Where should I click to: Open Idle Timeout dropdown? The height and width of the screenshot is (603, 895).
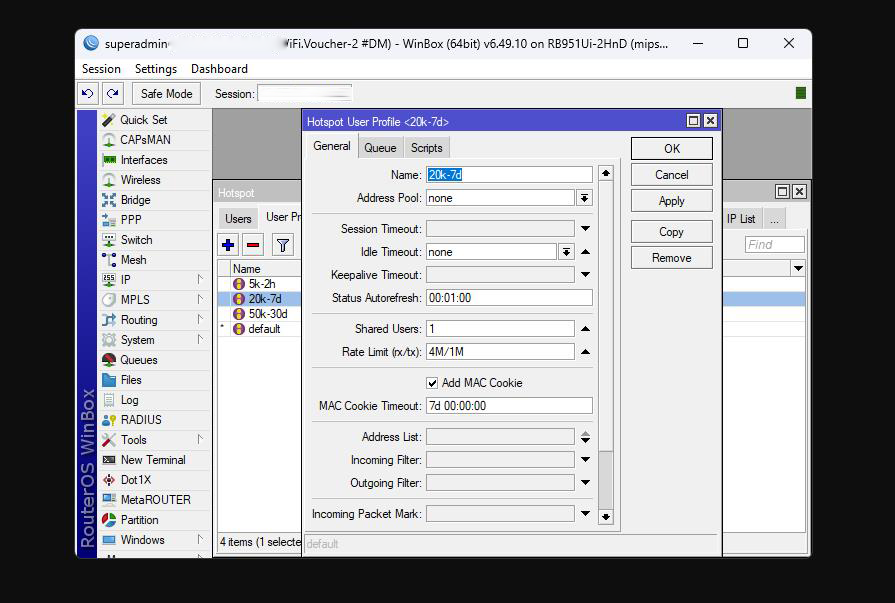coord(566,252)
